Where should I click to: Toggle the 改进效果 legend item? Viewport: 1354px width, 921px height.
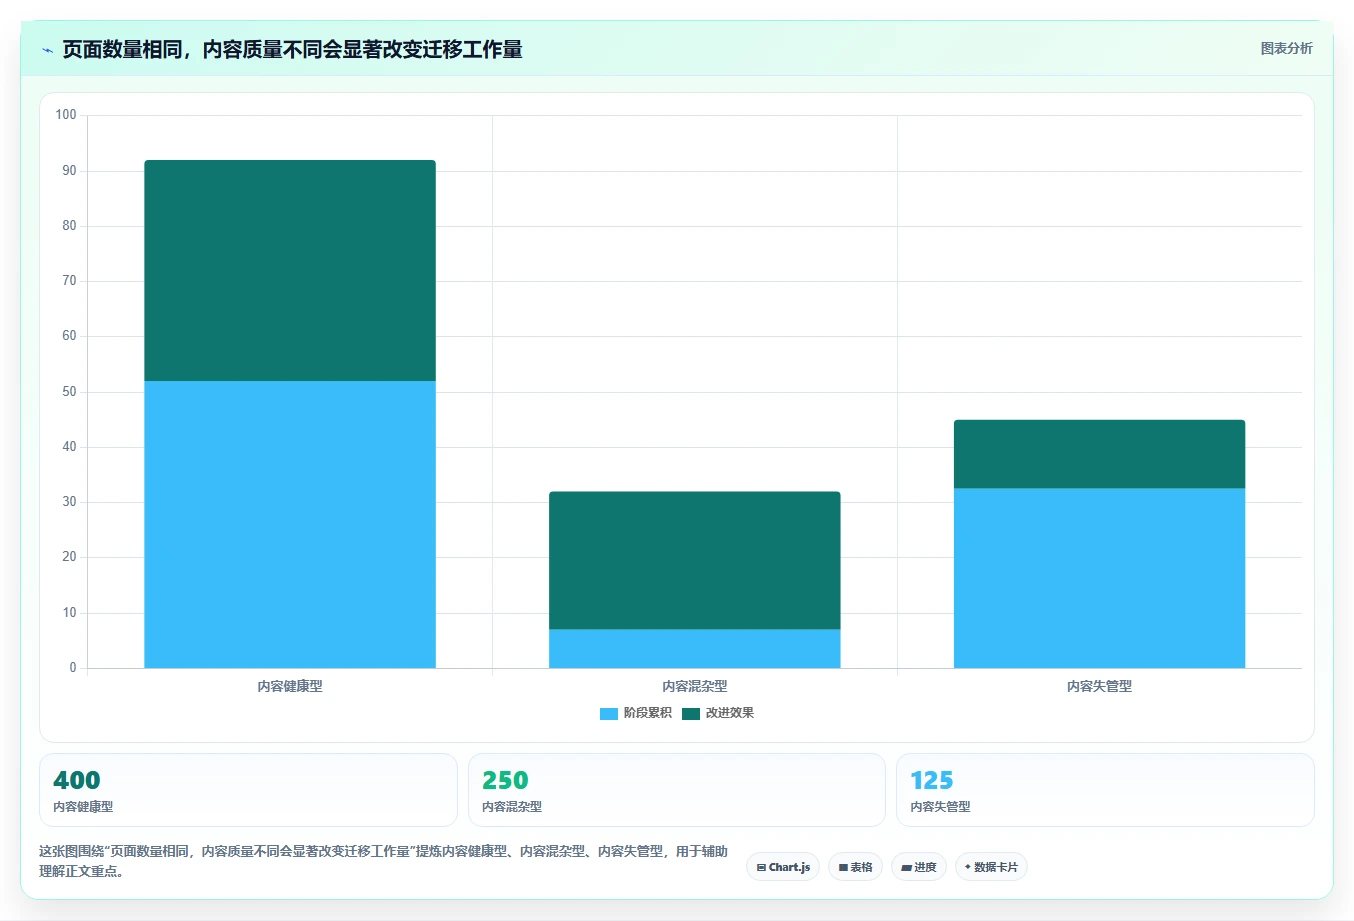point(718,713)
